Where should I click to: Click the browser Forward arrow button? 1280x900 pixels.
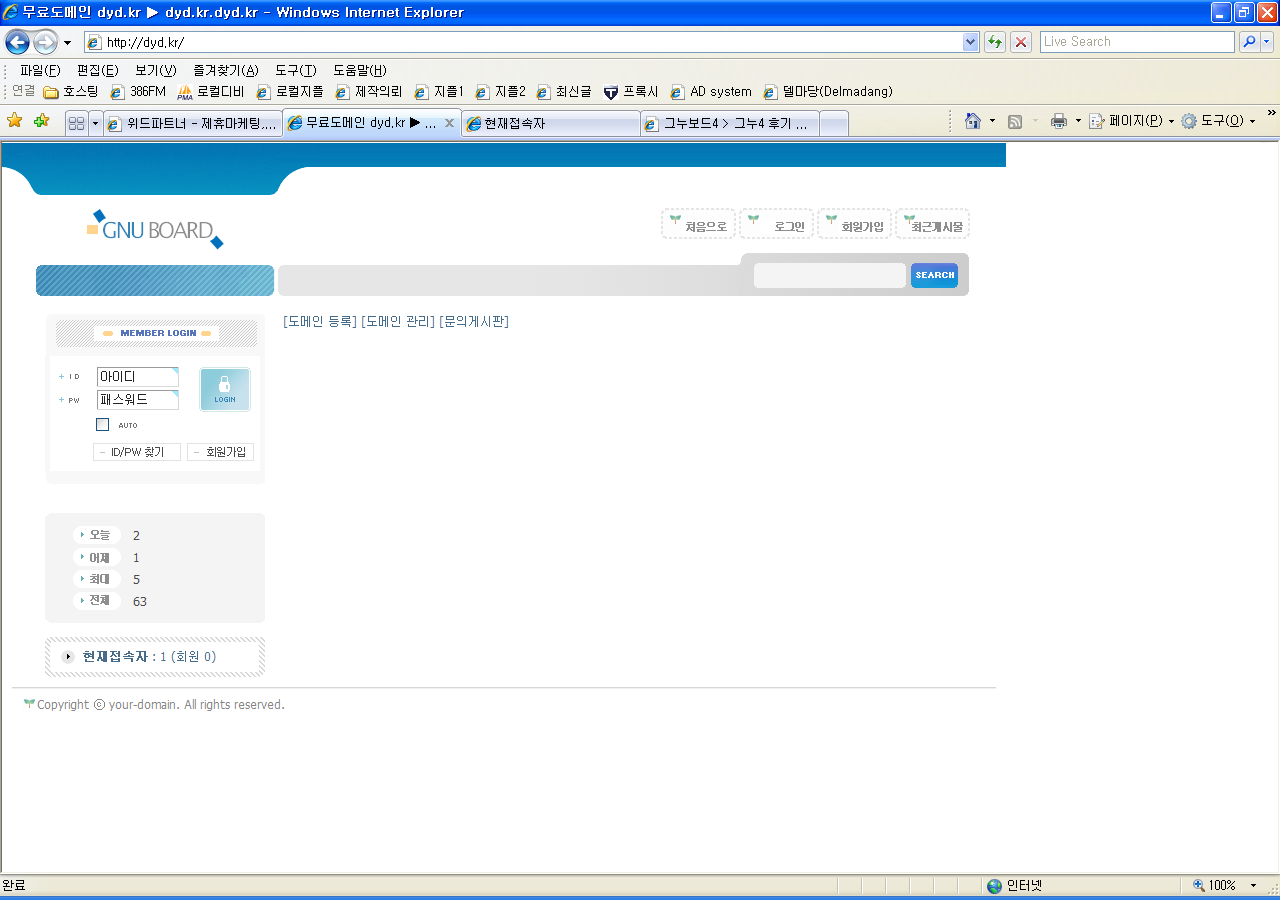45,42
